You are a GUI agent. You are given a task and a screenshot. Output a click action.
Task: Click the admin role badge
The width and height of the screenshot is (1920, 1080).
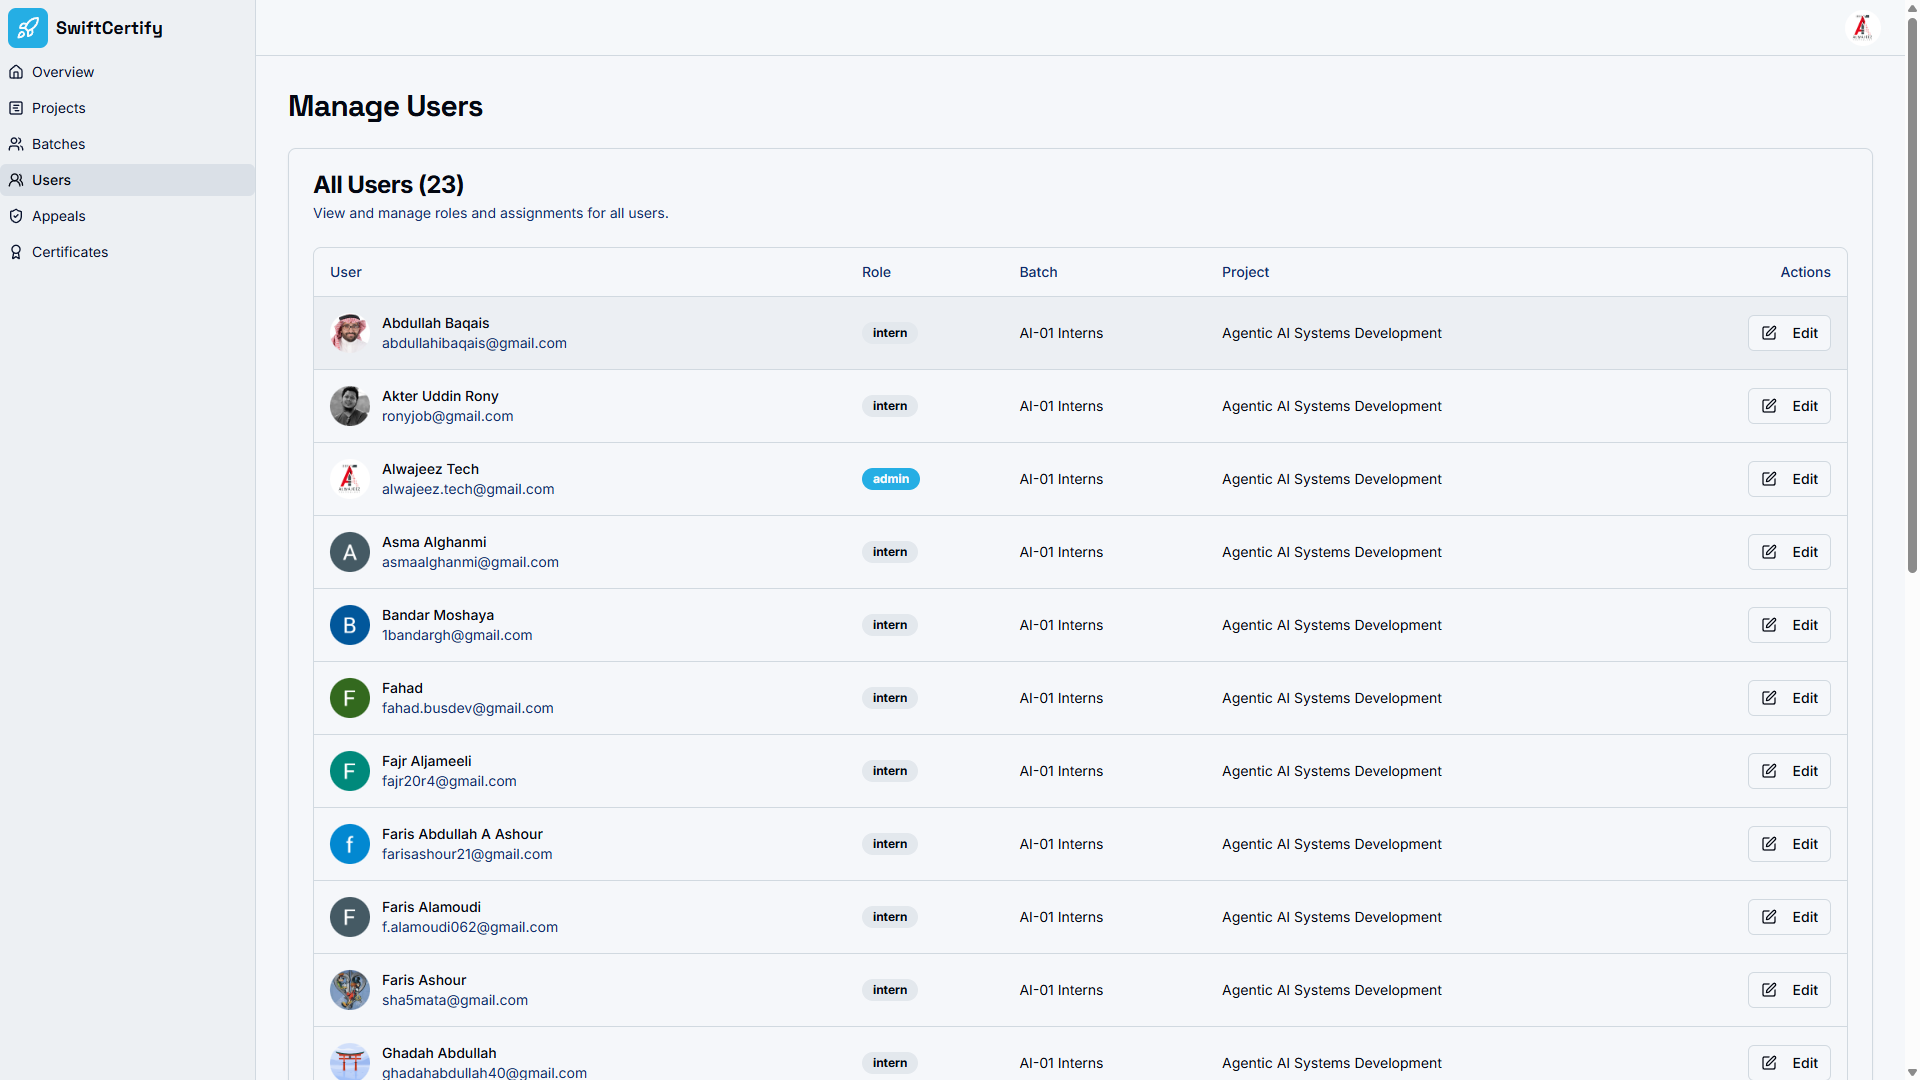coord(890,479)
